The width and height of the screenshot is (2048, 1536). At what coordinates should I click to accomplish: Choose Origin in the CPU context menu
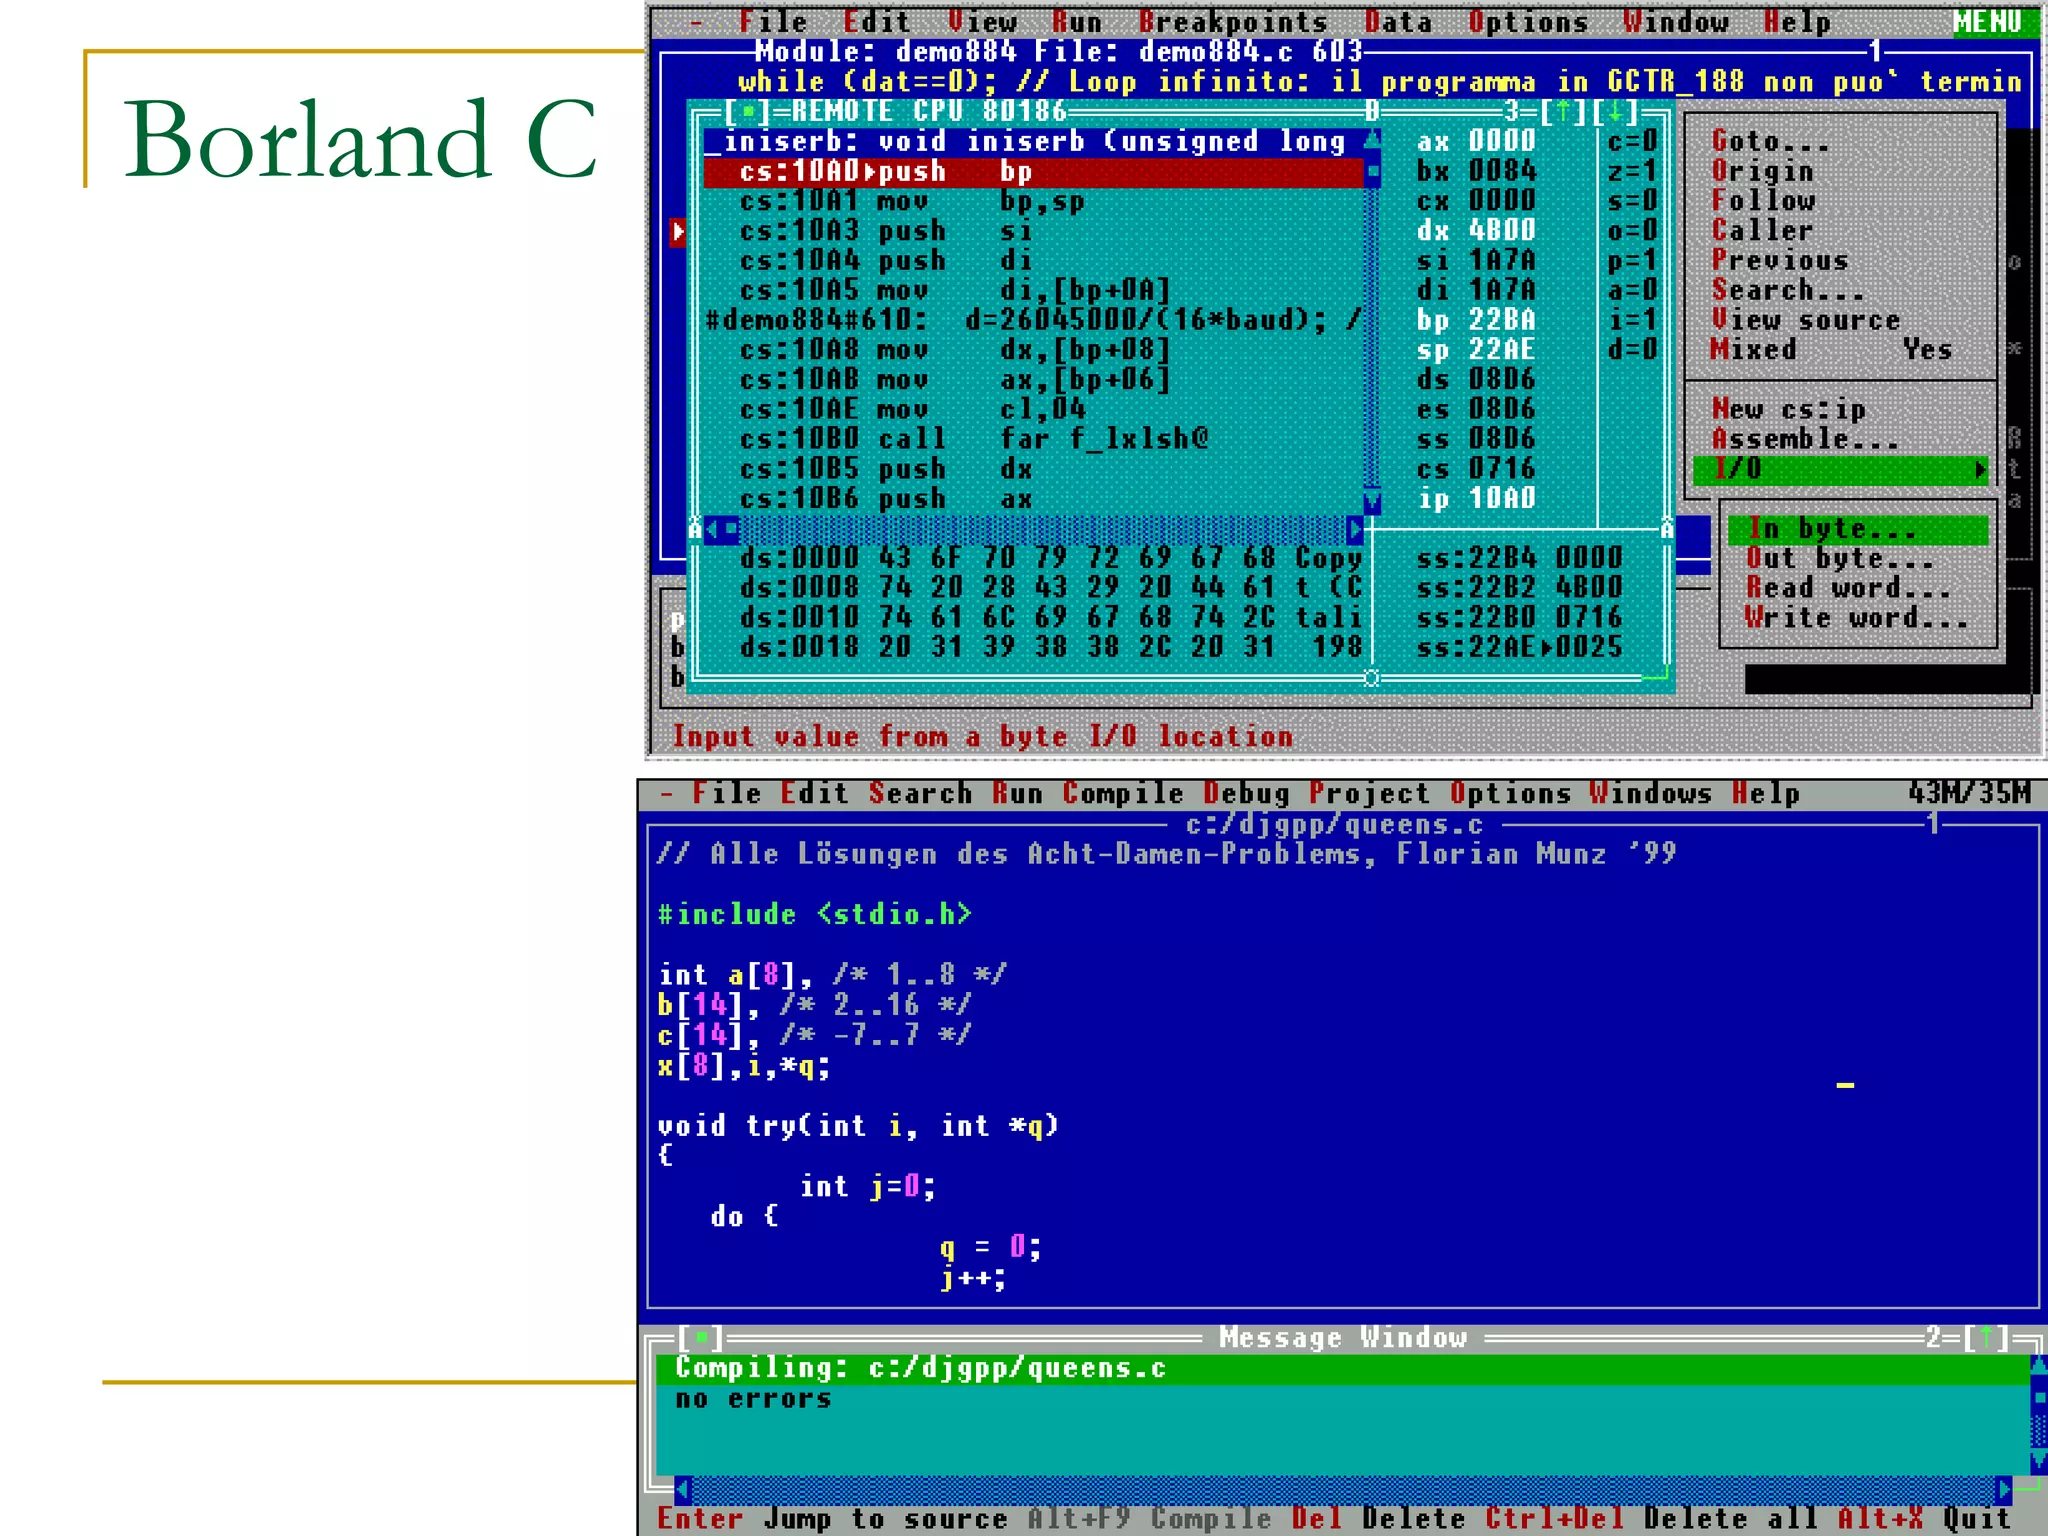(1761, 171)
